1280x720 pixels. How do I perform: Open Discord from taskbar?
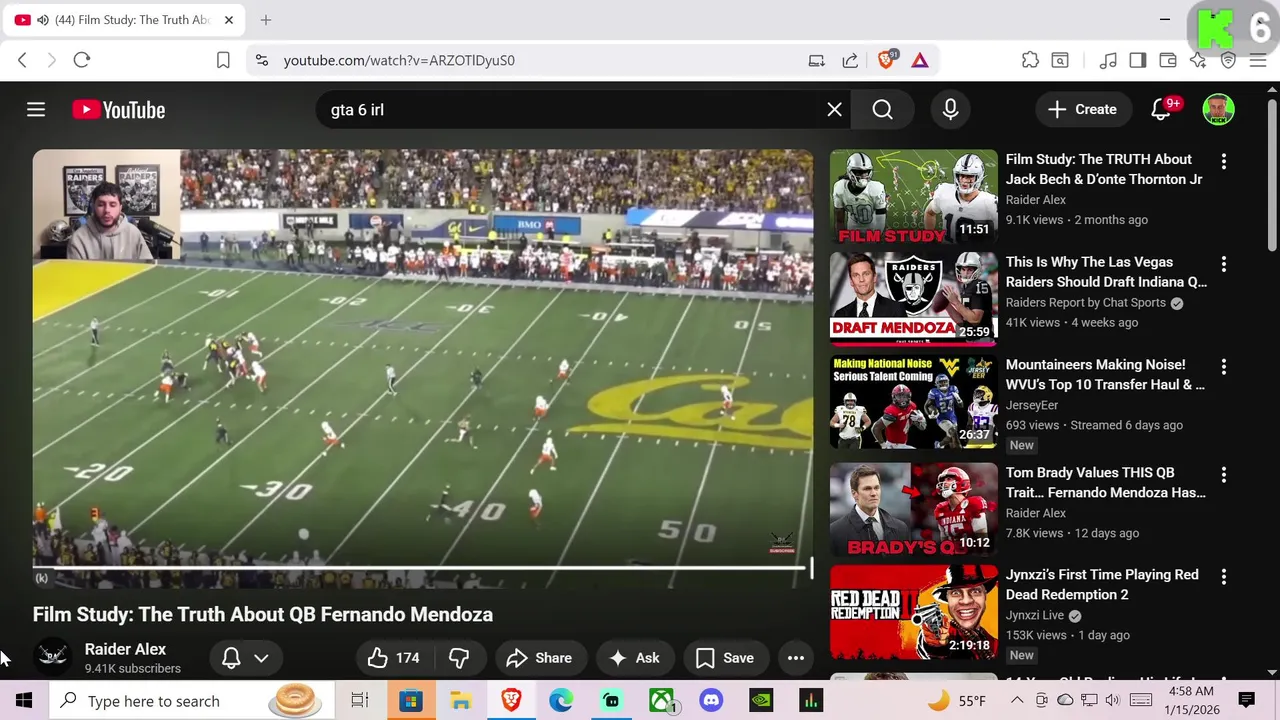point(711,701)
